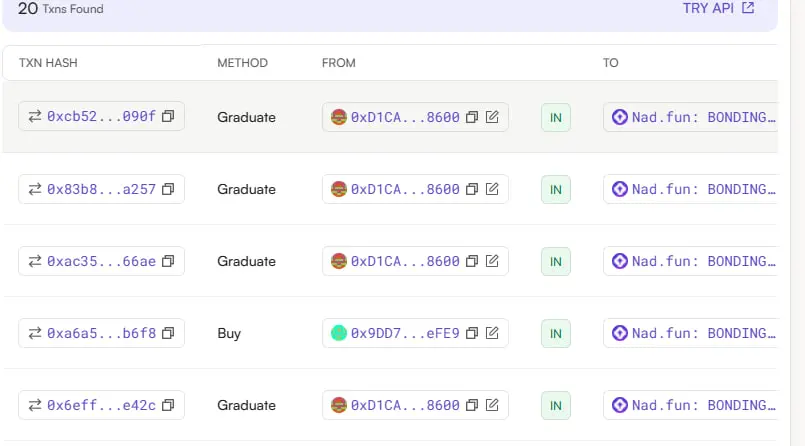Open transaction 0xcb52...090f details
Image resolution: width=805 pixels, height=446 pixels.
(102, 117)
